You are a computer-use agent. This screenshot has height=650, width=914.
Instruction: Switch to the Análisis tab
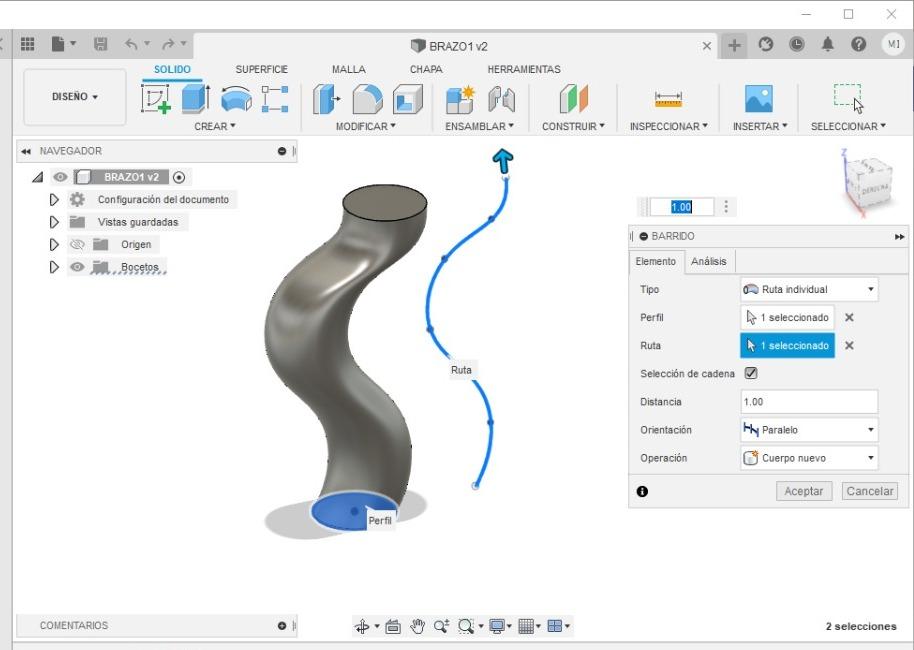tap(708, 261)
